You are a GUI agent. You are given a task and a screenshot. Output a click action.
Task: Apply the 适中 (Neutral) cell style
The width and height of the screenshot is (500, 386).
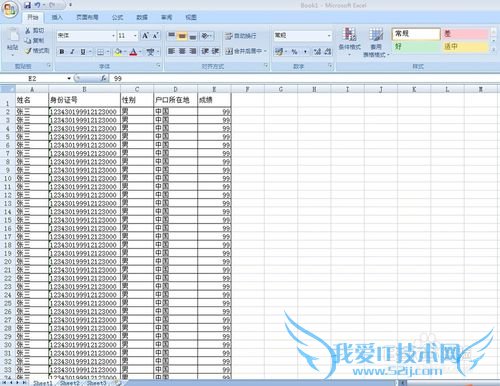465,46
